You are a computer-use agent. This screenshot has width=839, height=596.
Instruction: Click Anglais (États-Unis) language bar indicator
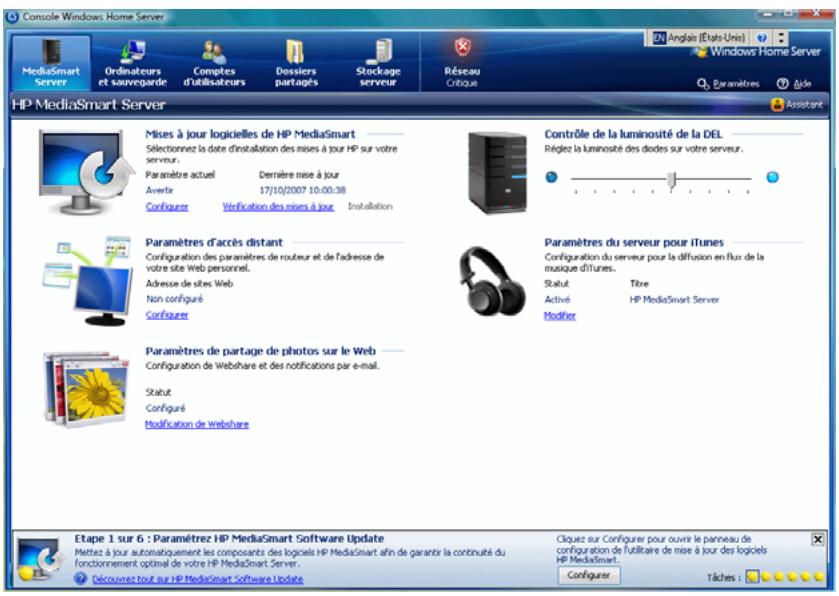click(699, 37)
